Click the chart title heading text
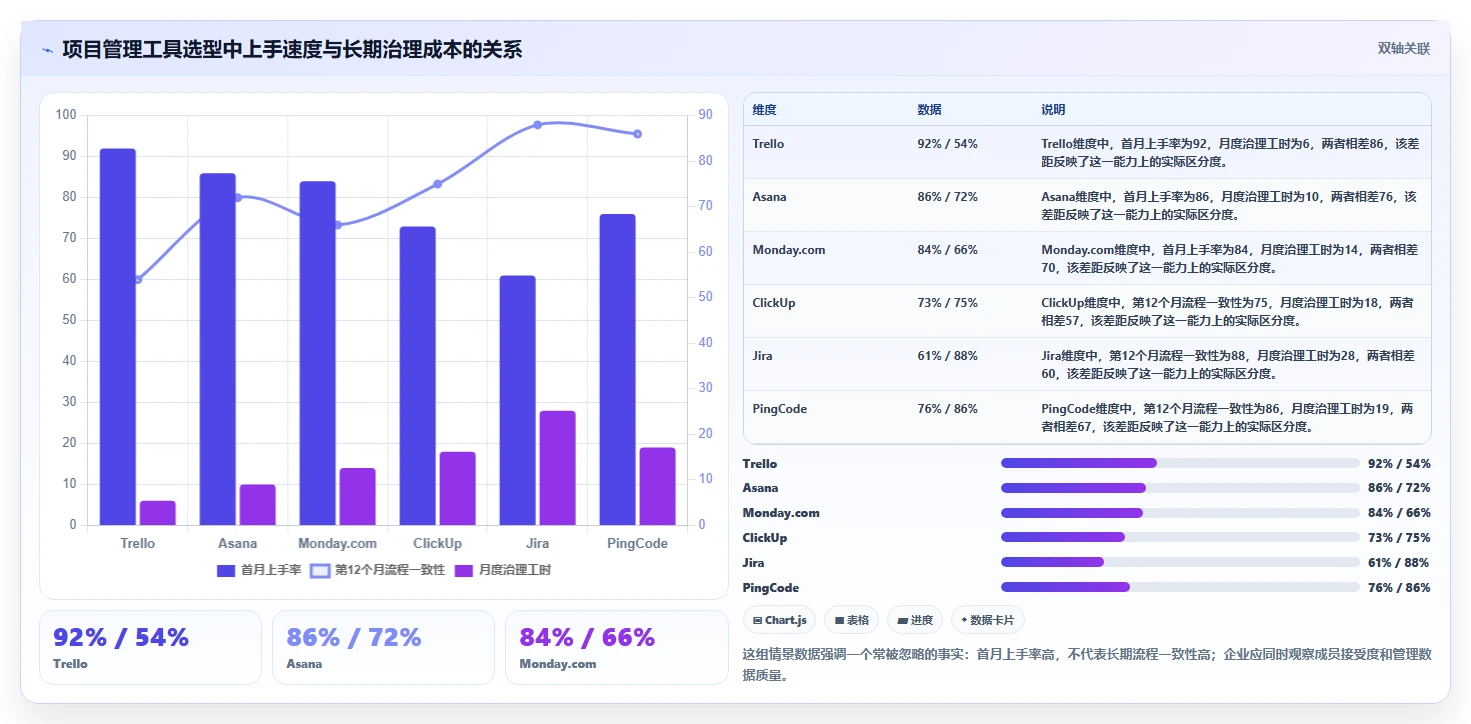1471x724 pixels. (292, 49)
